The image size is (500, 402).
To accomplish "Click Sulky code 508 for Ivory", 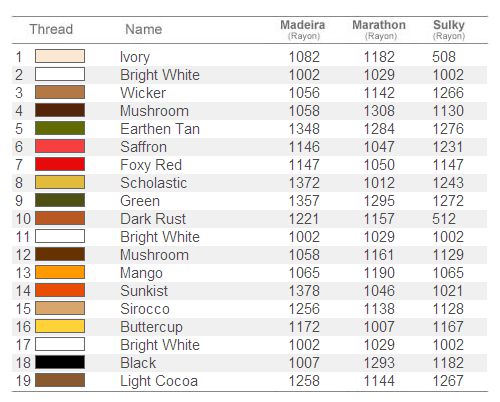I will pos(444,57).
